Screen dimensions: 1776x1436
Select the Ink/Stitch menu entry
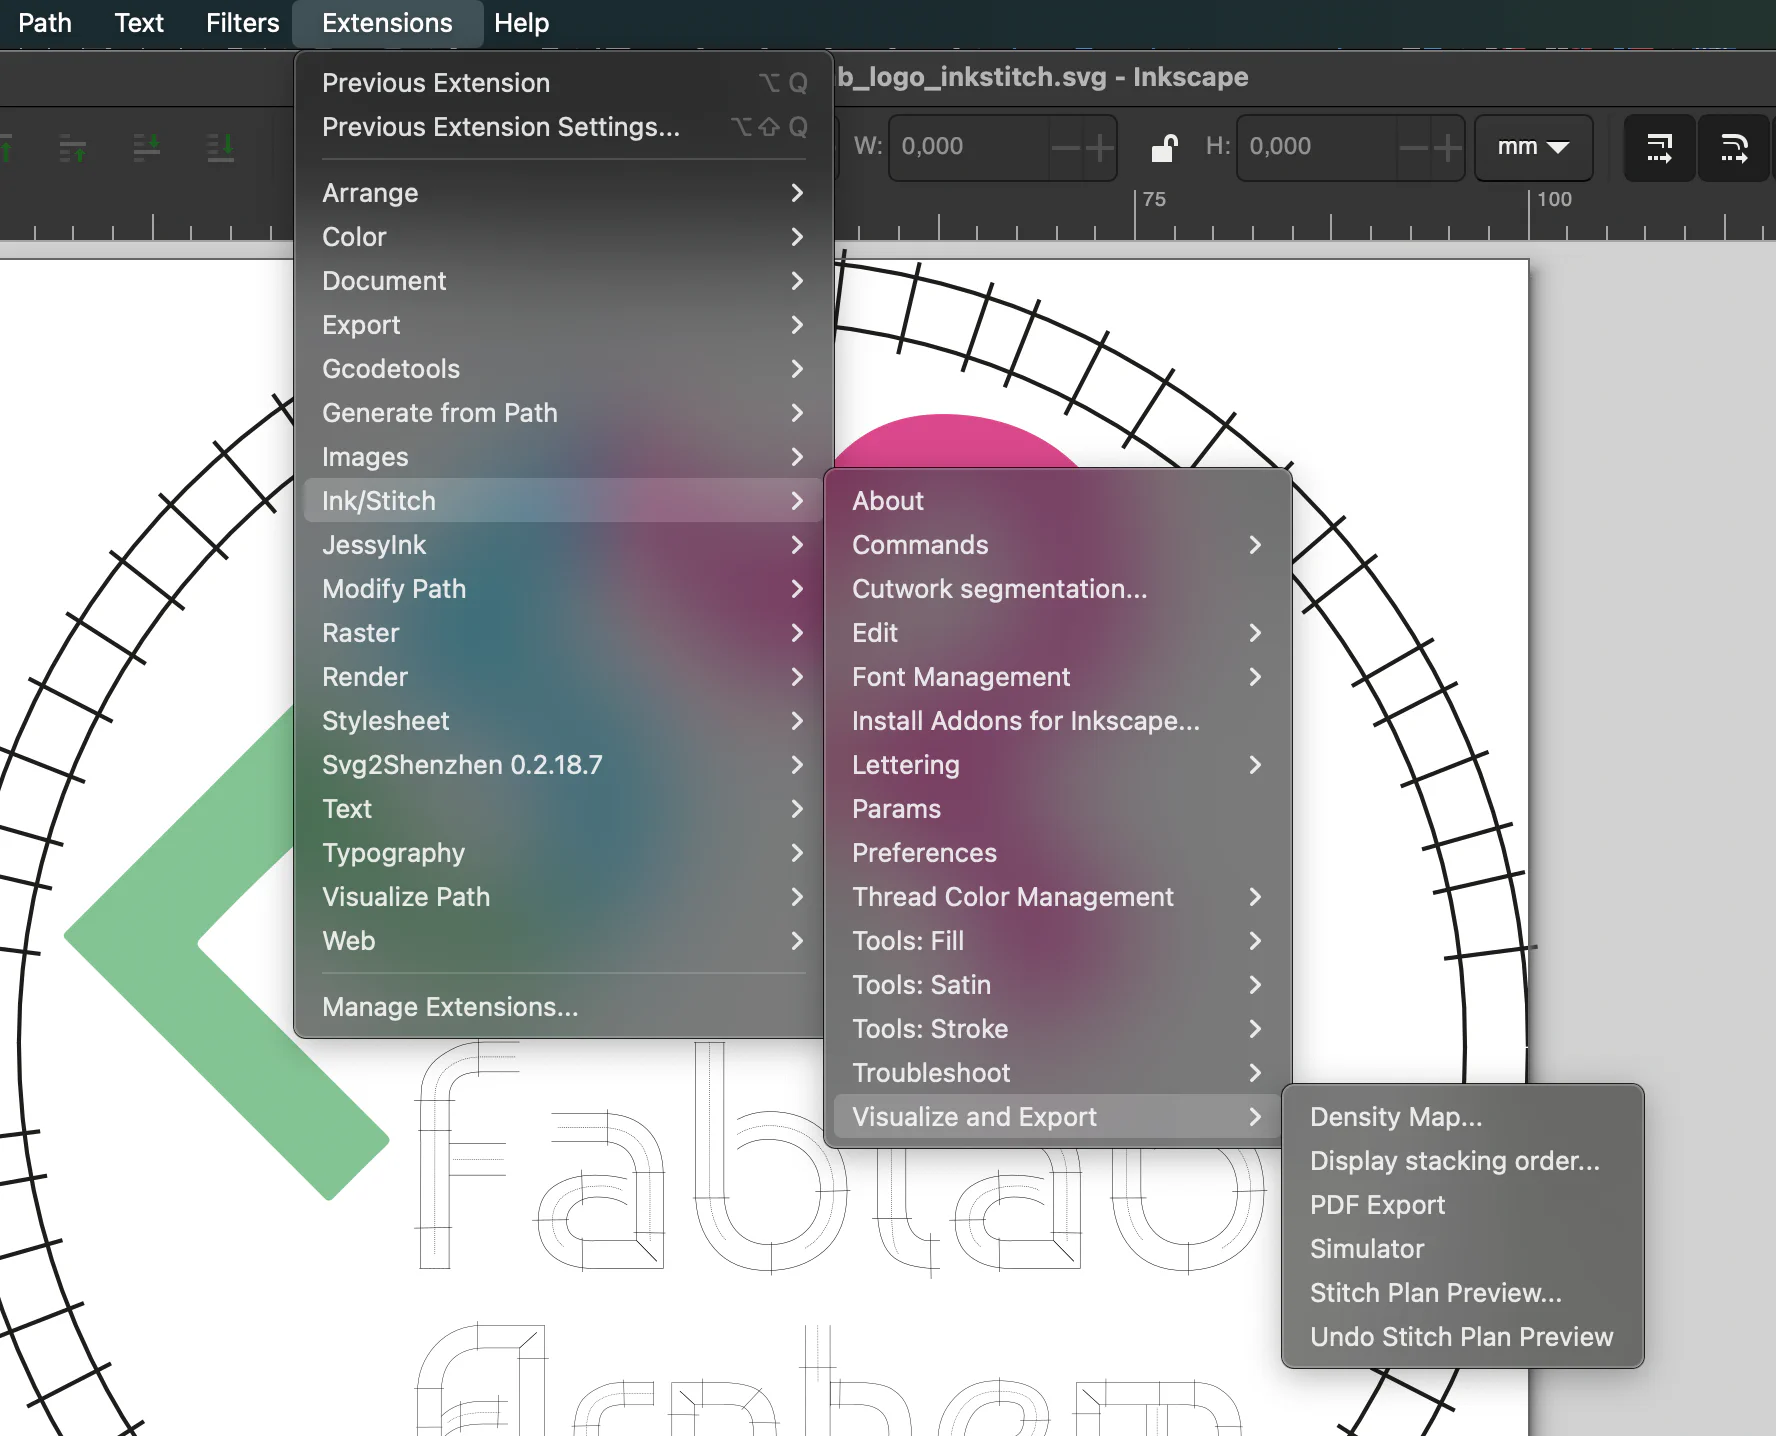click(564, 501)
